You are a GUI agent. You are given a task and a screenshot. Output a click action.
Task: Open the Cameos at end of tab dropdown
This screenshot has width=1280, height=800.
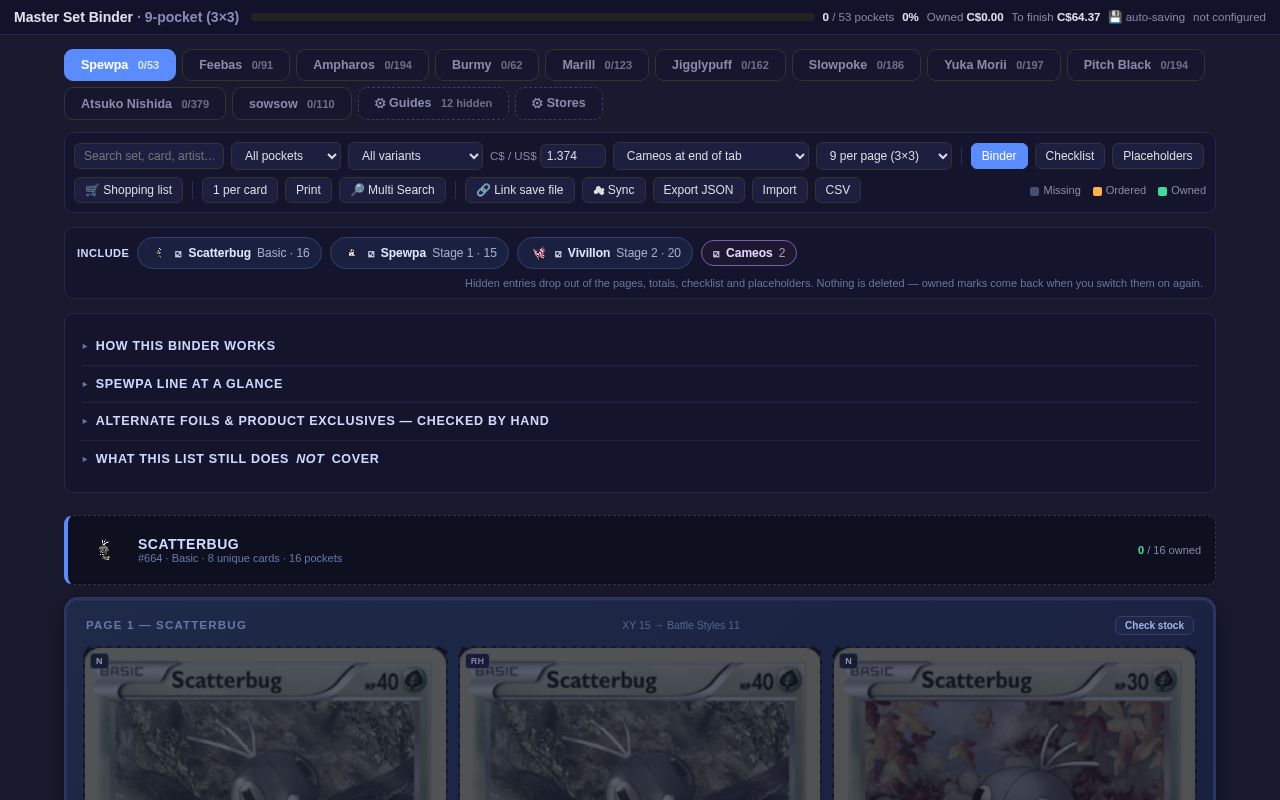(x=711, y=156)
